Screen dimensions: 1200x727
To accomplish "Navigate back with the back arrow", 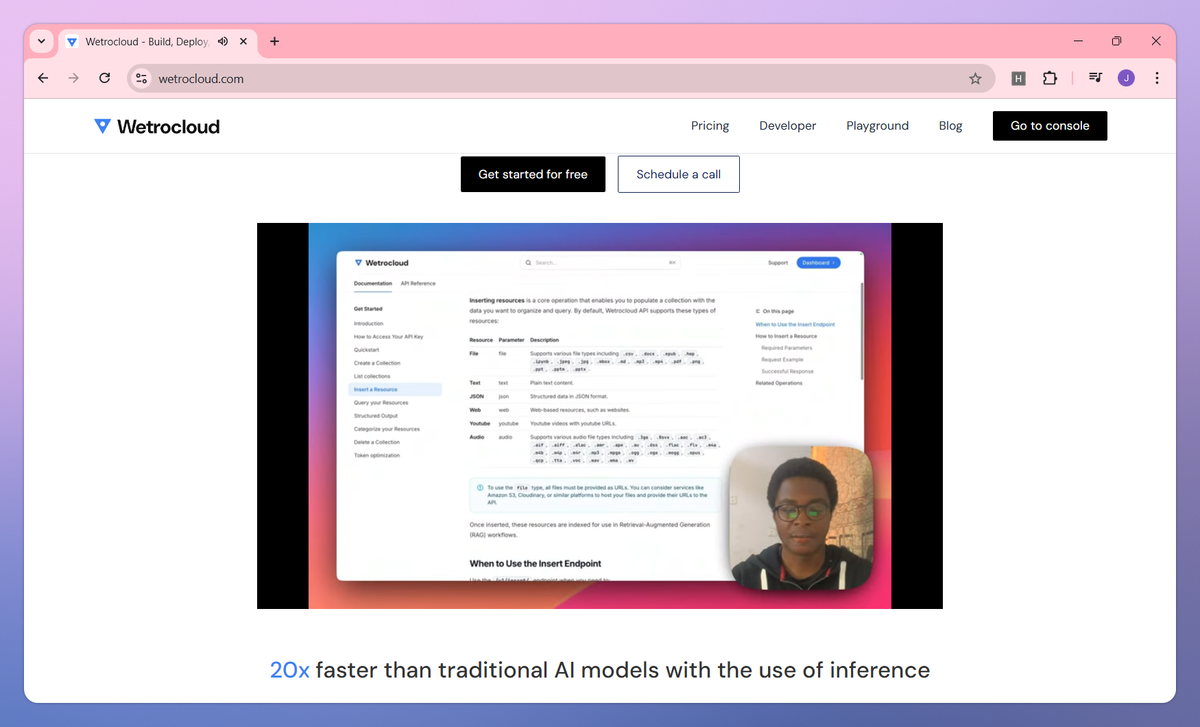I will coord(42,77).
